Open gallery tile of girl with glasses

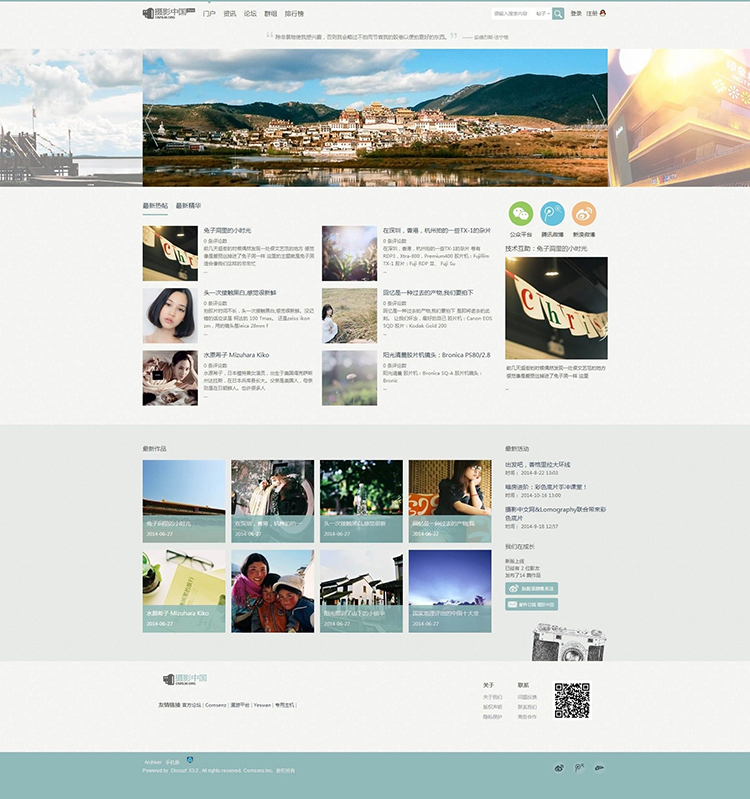pyautogui.click(x=450, y=501)
